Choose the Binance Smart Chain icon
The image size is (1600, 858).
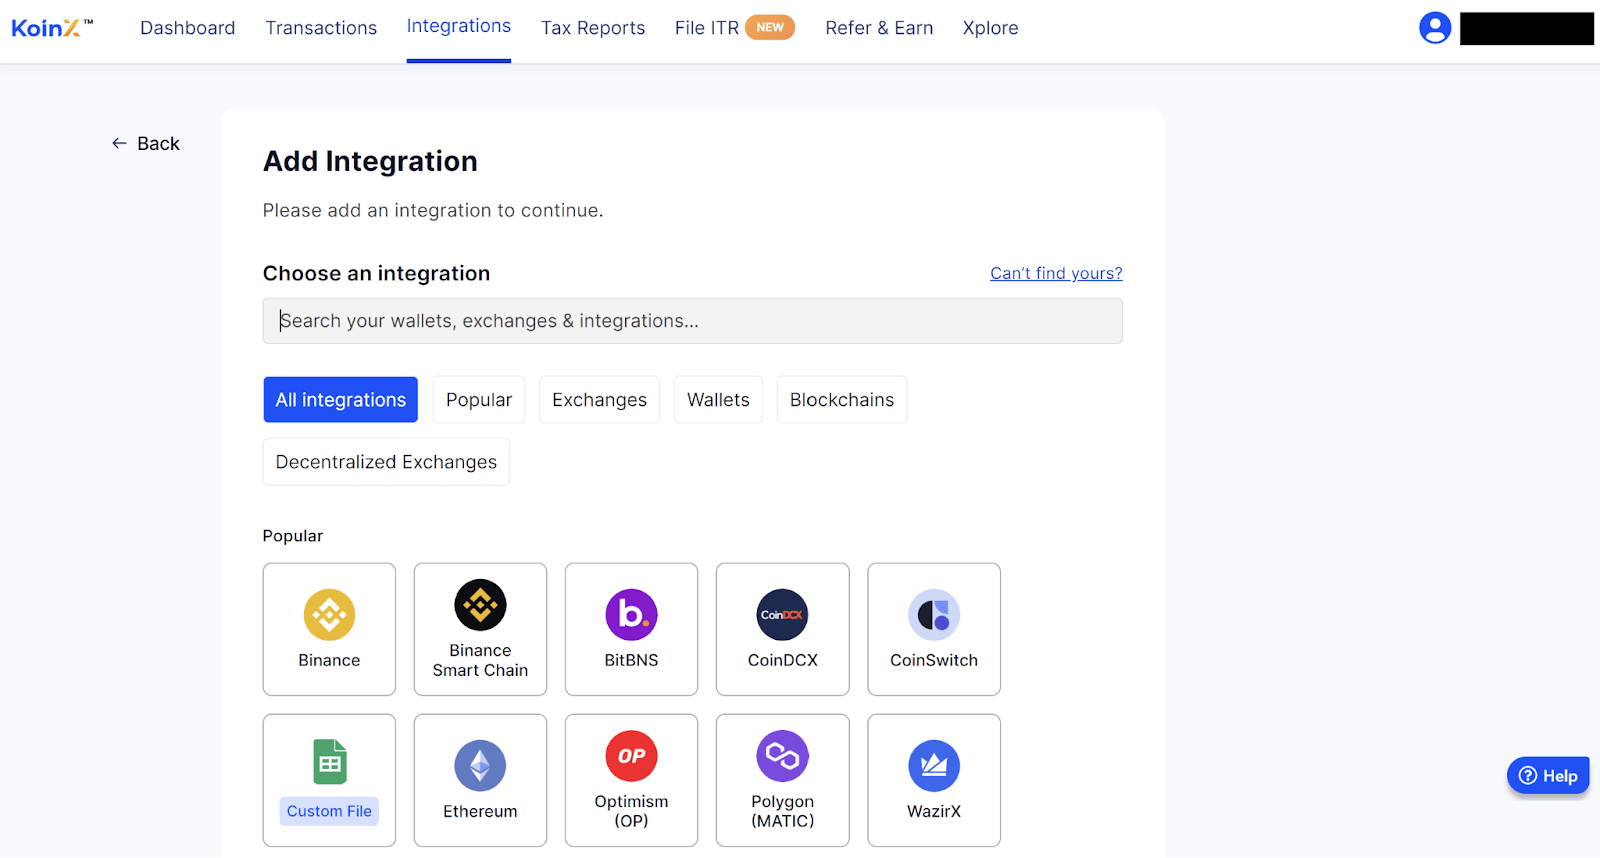coord(480,605)
